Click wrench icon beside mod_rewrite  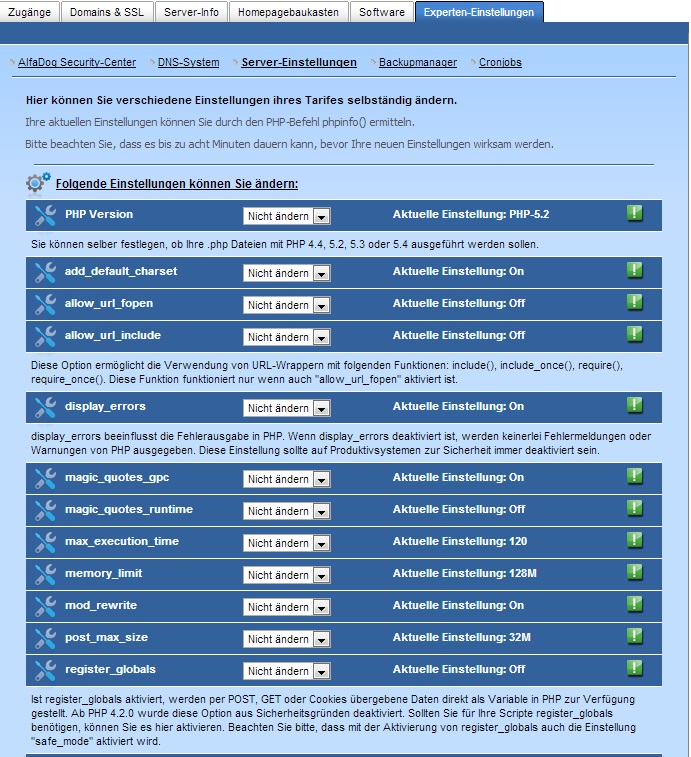click(x=45, y=606)
